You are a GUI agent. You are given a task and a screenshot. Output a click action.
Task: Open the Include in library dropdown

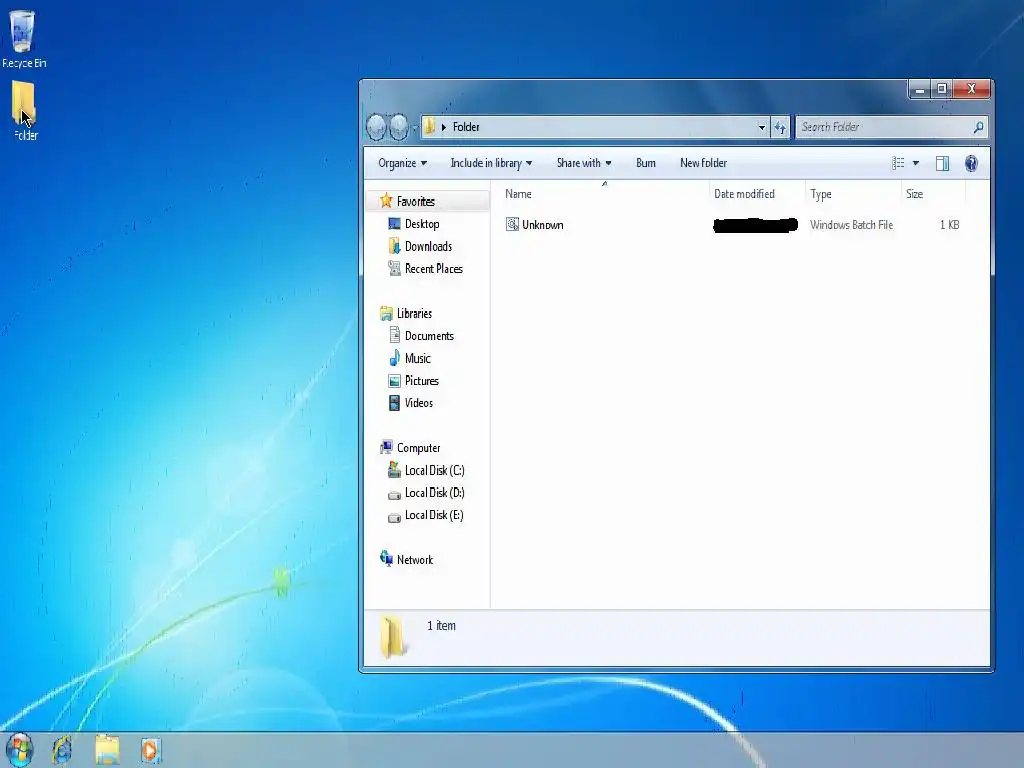[x=491, y=163]
